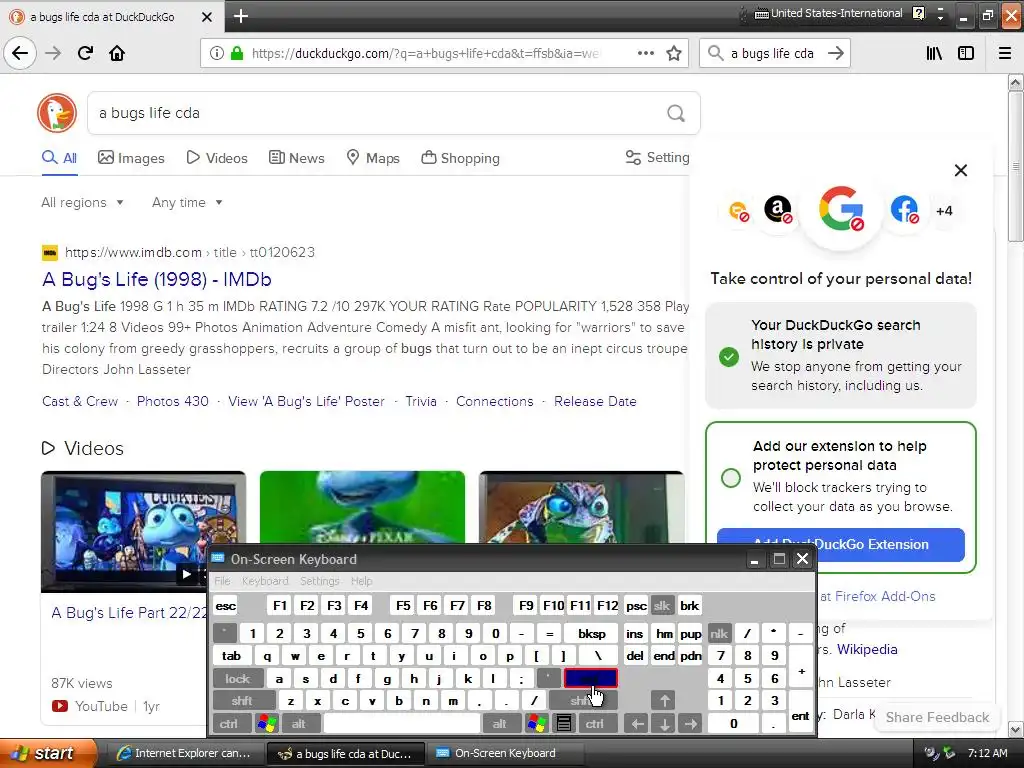Submit the Firefox search bar arrow

pyautogui.click(x=836, y=53)
